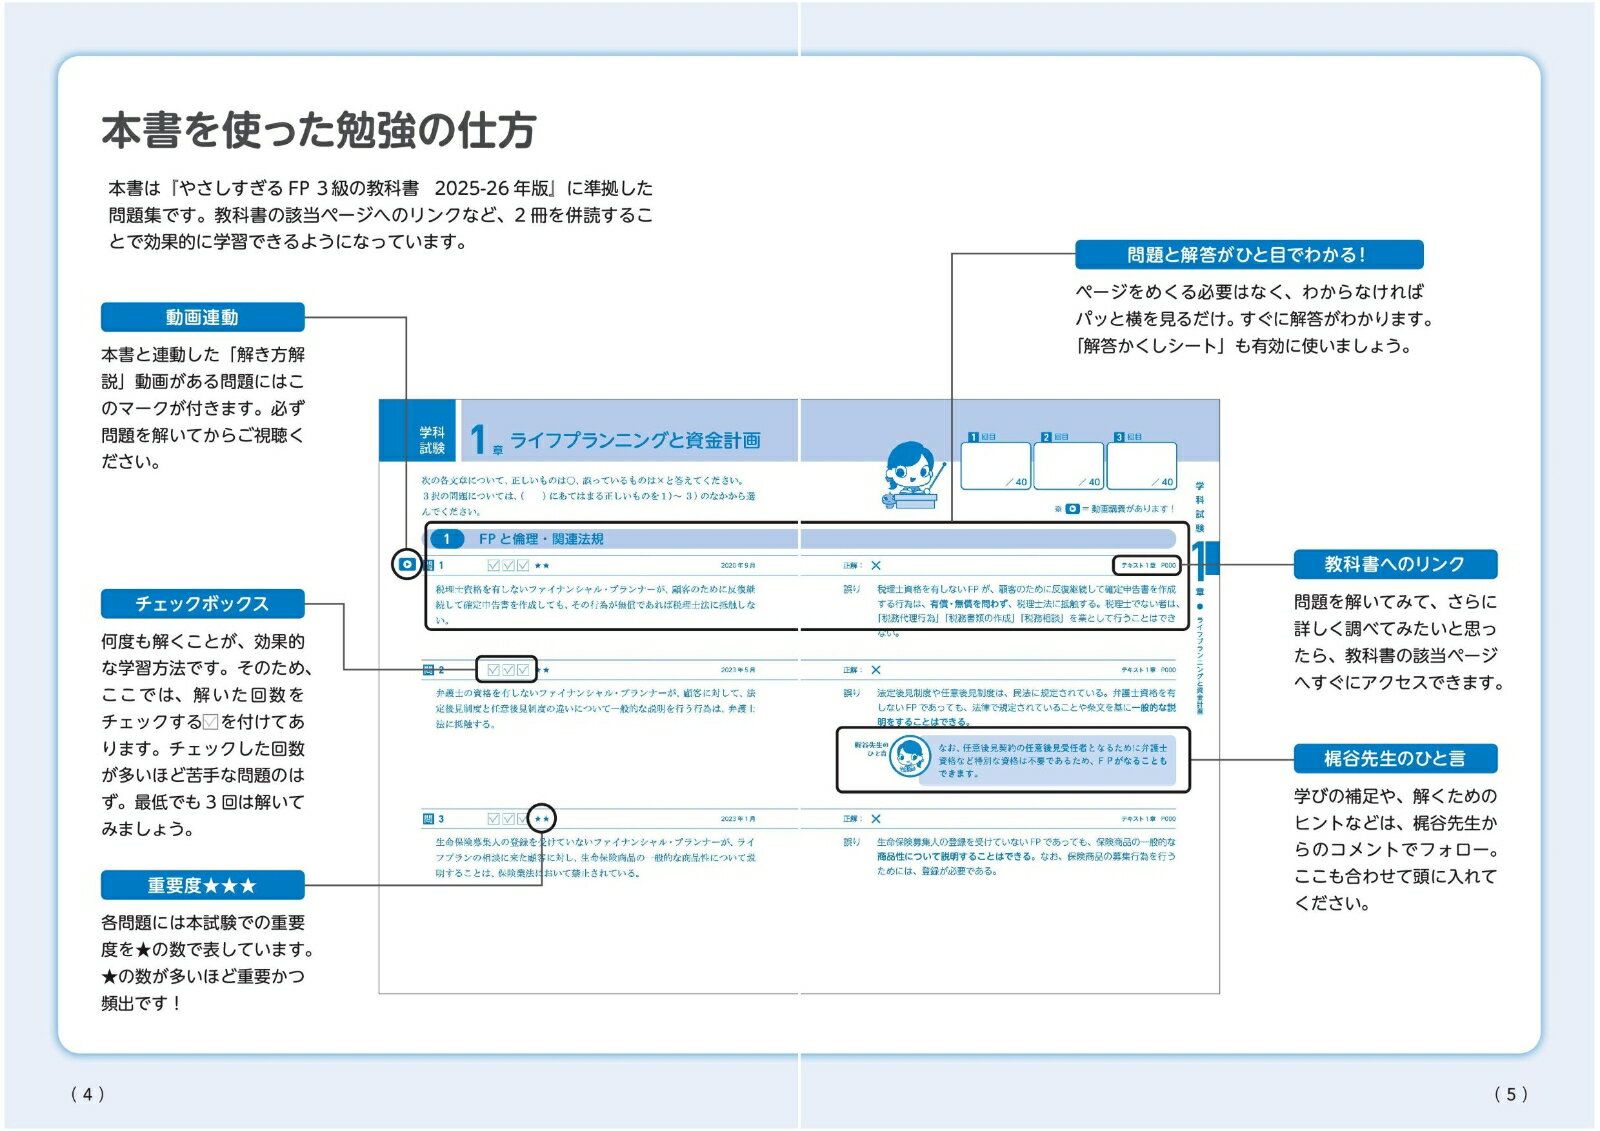Click the 動画連動 label
This screenshot has height=1131, width=1600.
202,317
